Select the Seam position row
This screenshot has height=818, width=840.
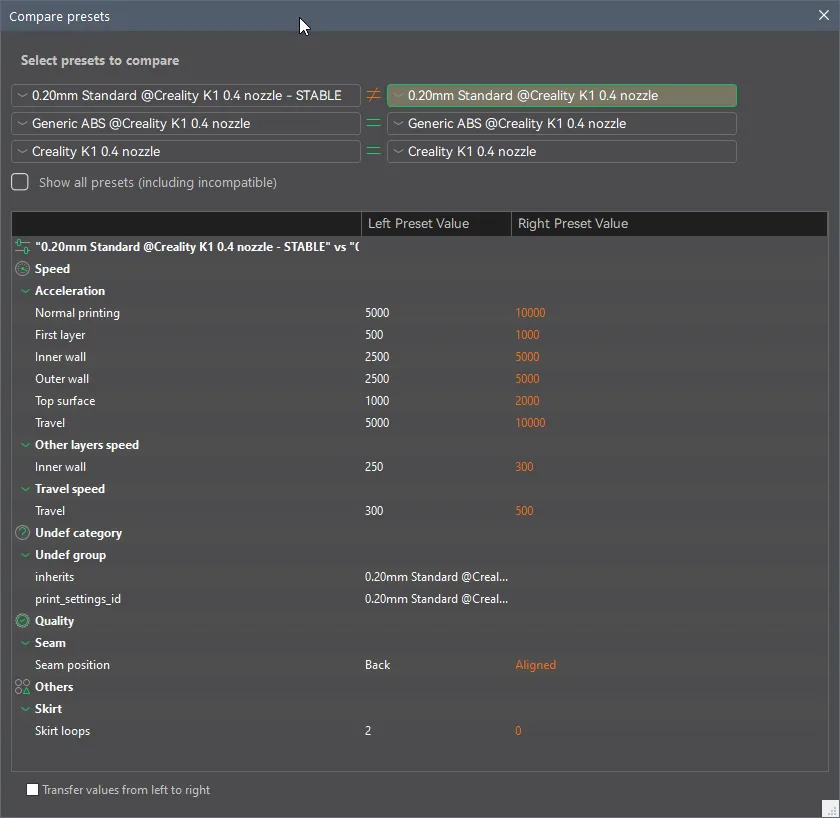click(72, 665)
